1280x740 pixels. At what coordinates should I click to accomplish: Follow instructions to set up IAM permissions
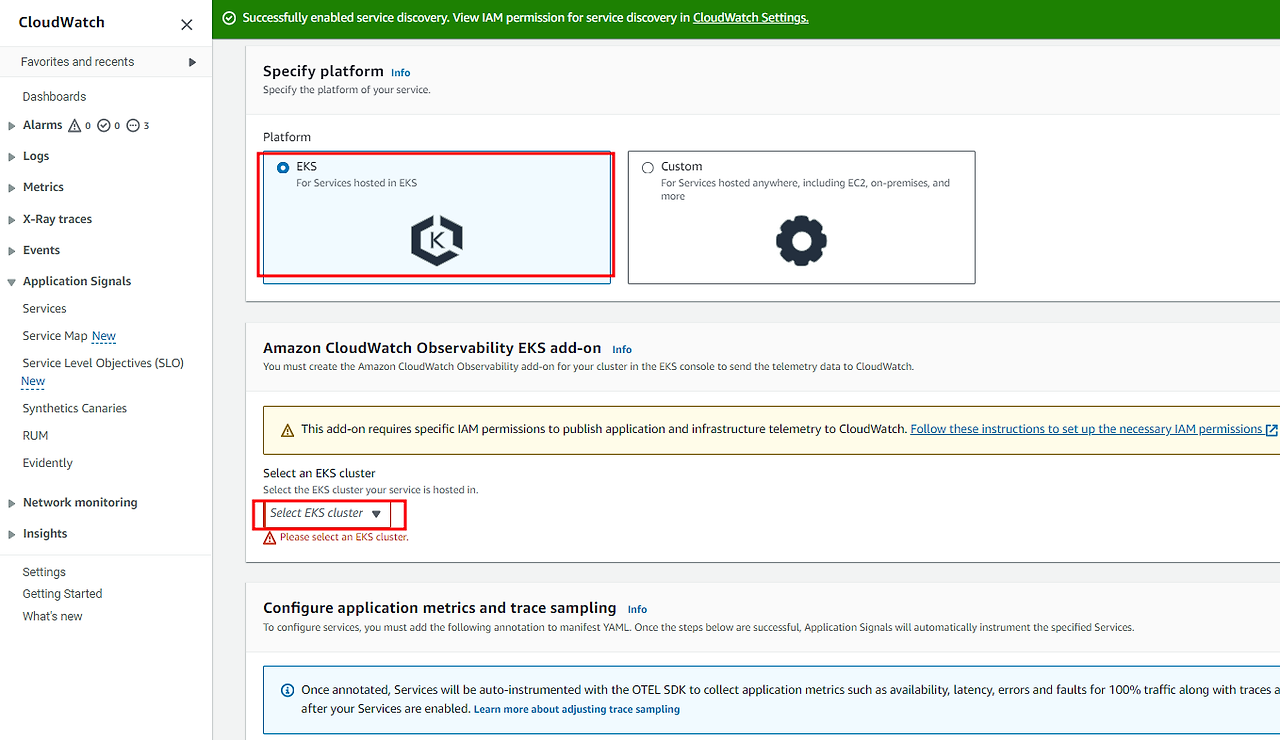pyautogui.click(x=1086, y=429)
